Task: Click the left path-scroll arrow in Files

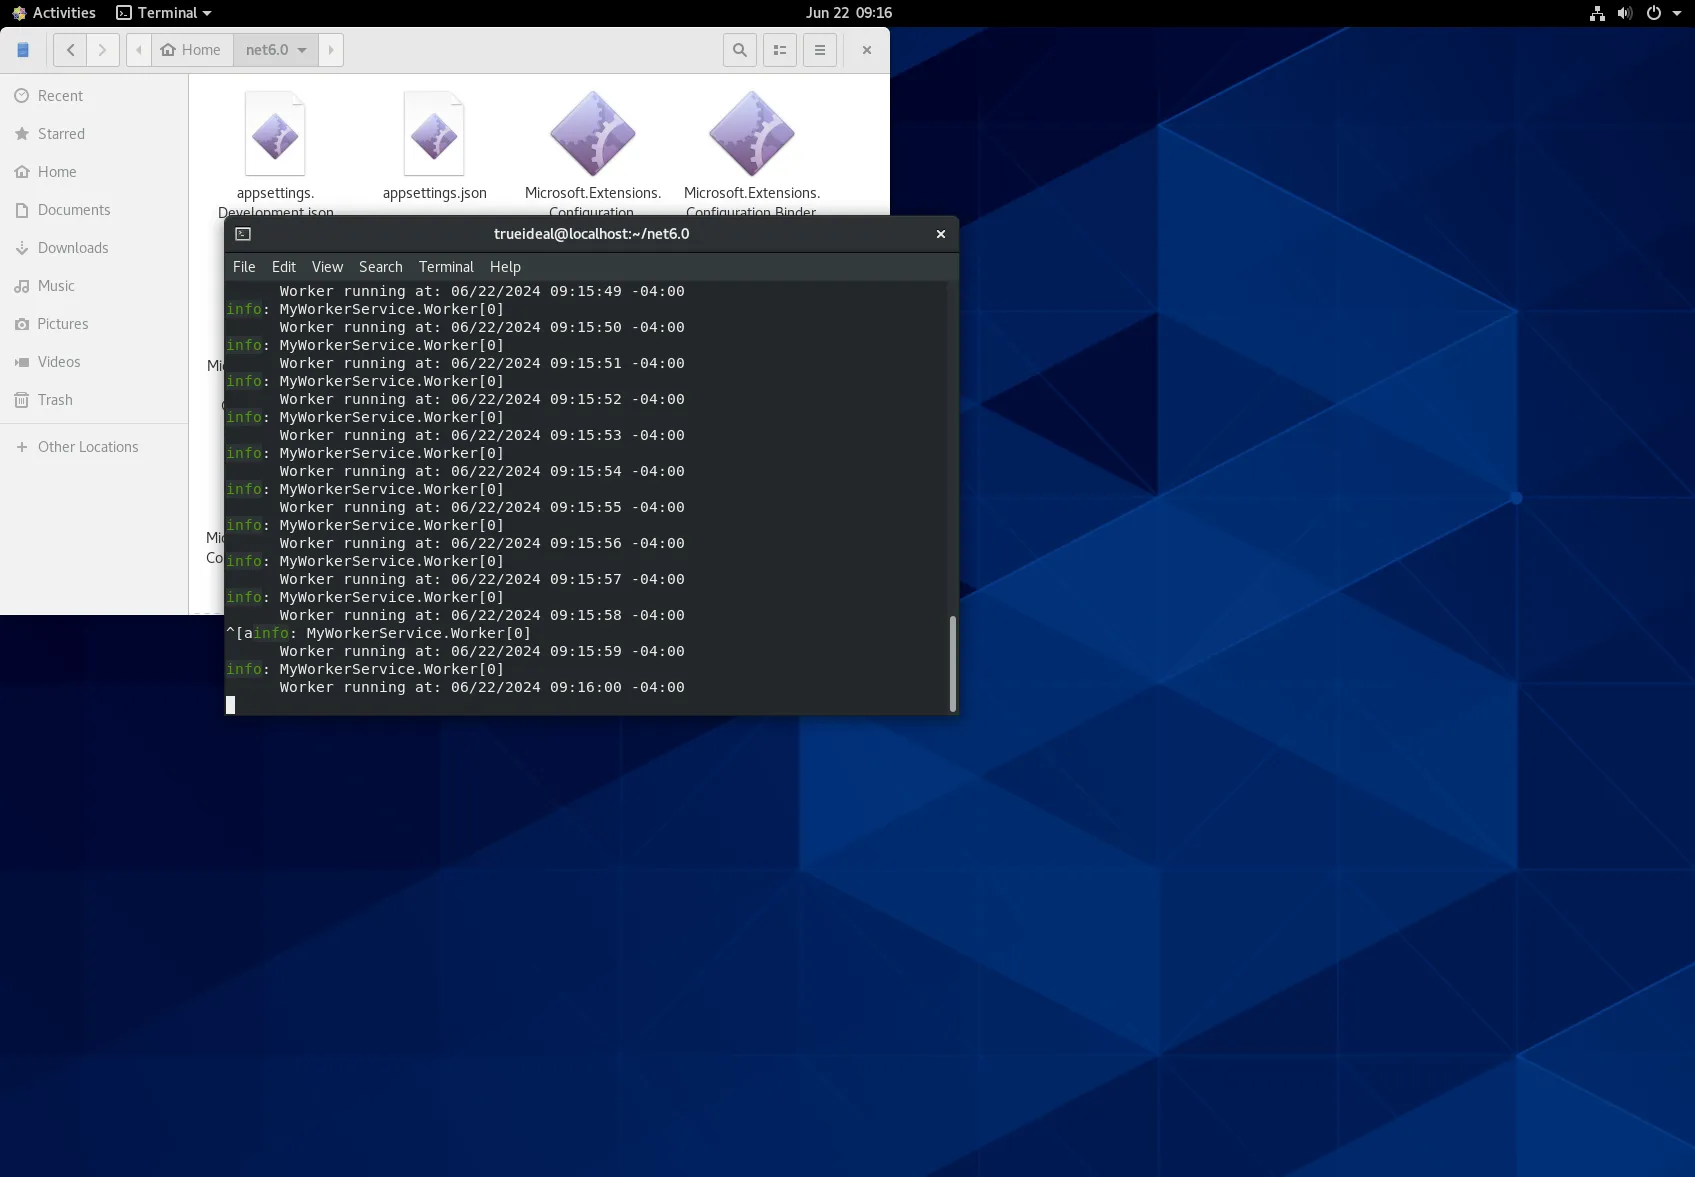Action: 139,50
